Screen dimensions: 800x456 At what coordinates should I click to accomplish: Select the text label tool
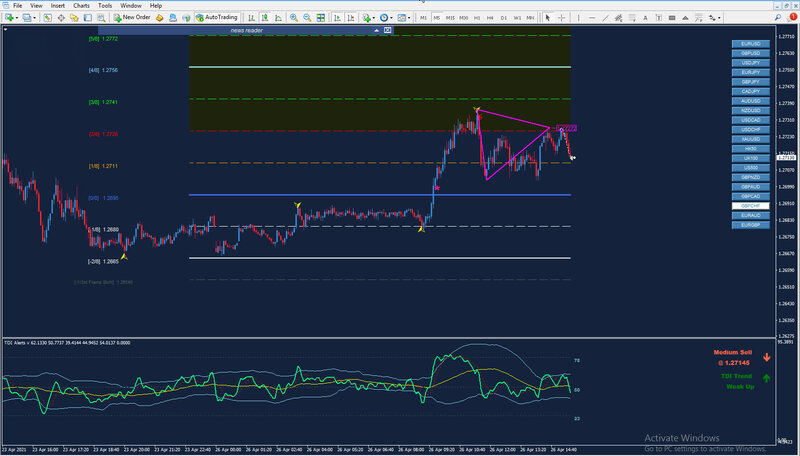tap(659, 18)
